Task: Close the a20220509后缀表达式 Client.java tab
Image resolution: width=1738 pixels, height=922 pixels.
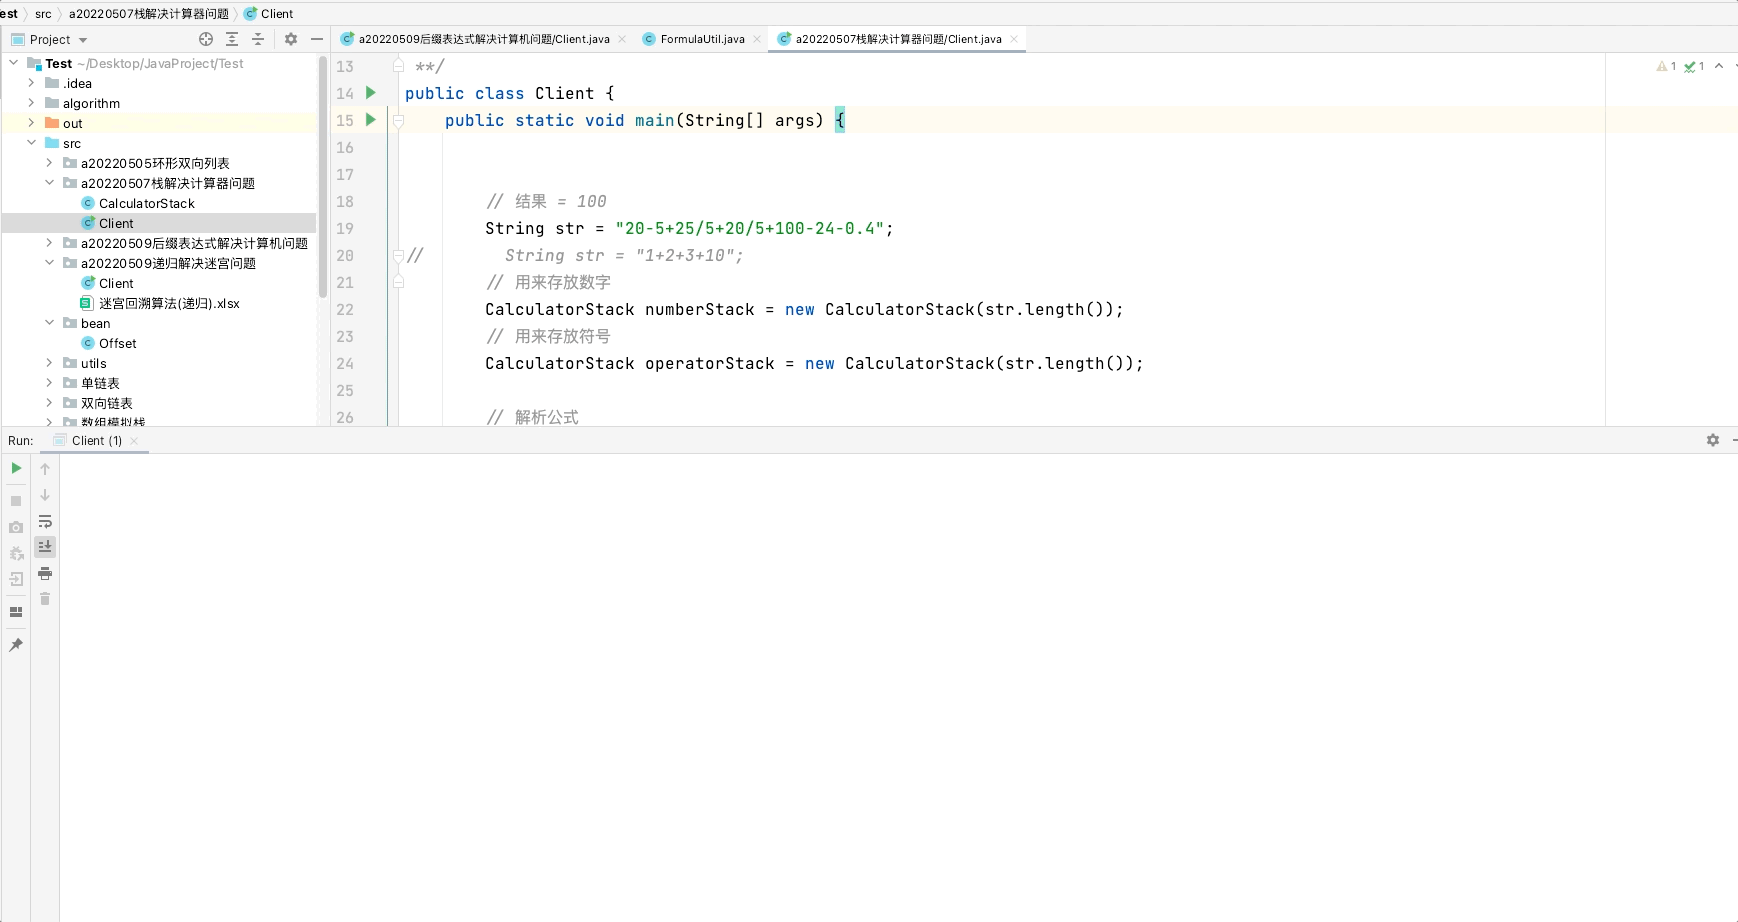Action: pyautogui.click(x=622, y=39)
